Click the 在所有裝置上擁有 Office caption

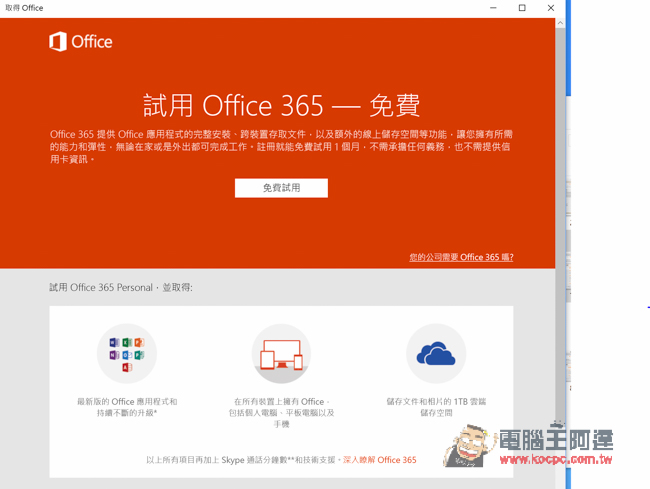[x=281, y=413]
